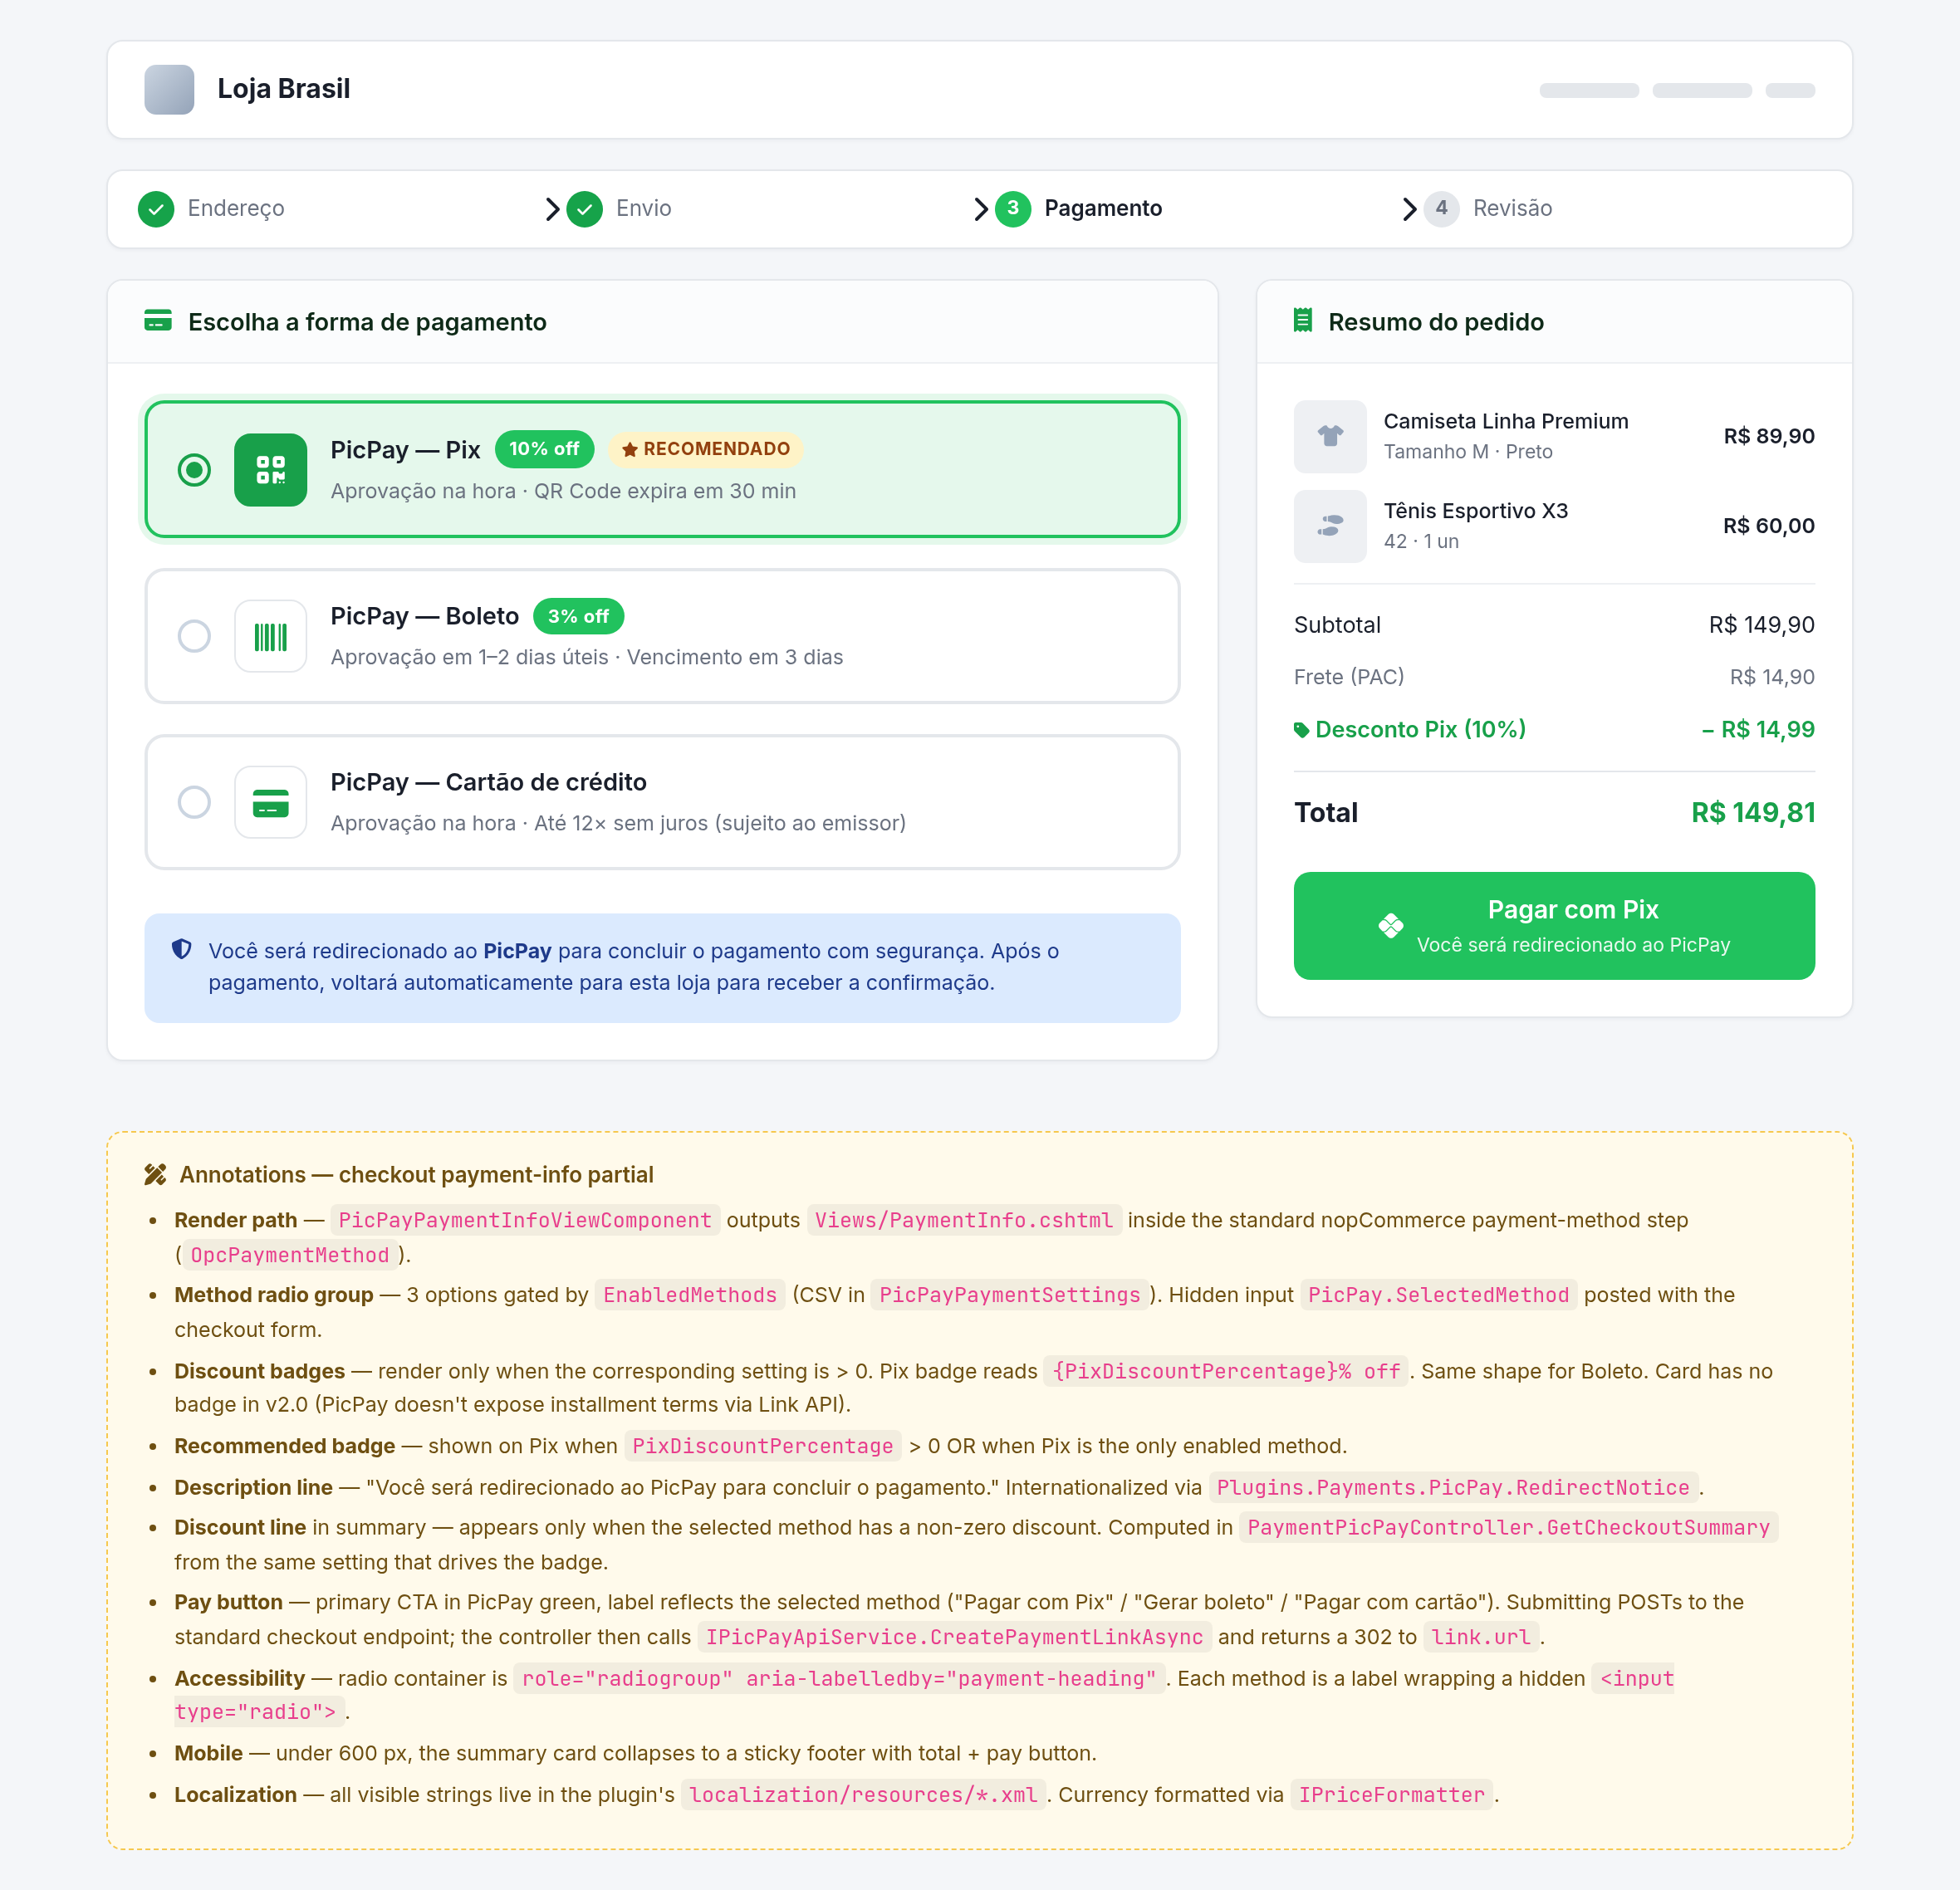Click the Plugins.Payments.PicPay.RedirectNotice code tag

[1453, 1488]
